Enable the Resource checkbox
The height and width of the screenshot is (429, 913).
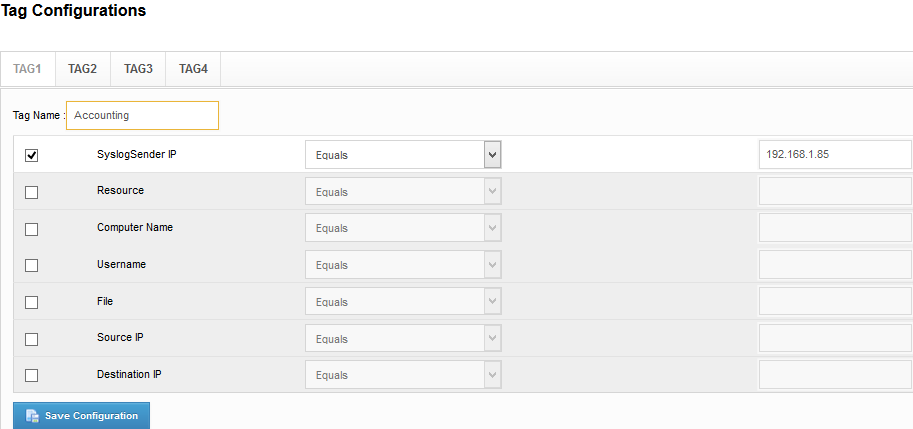coord(31,192)
